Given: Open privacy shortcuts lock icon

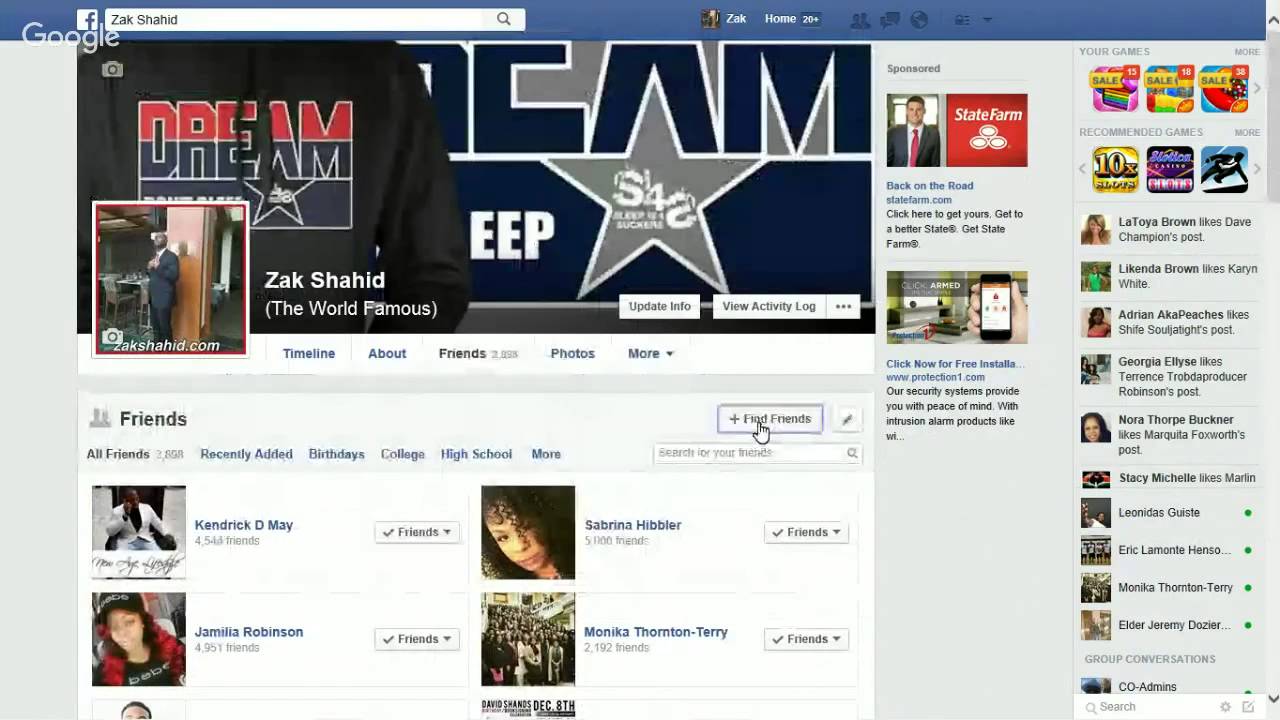Looking at the screenshot, I should [x=962, y=20].
